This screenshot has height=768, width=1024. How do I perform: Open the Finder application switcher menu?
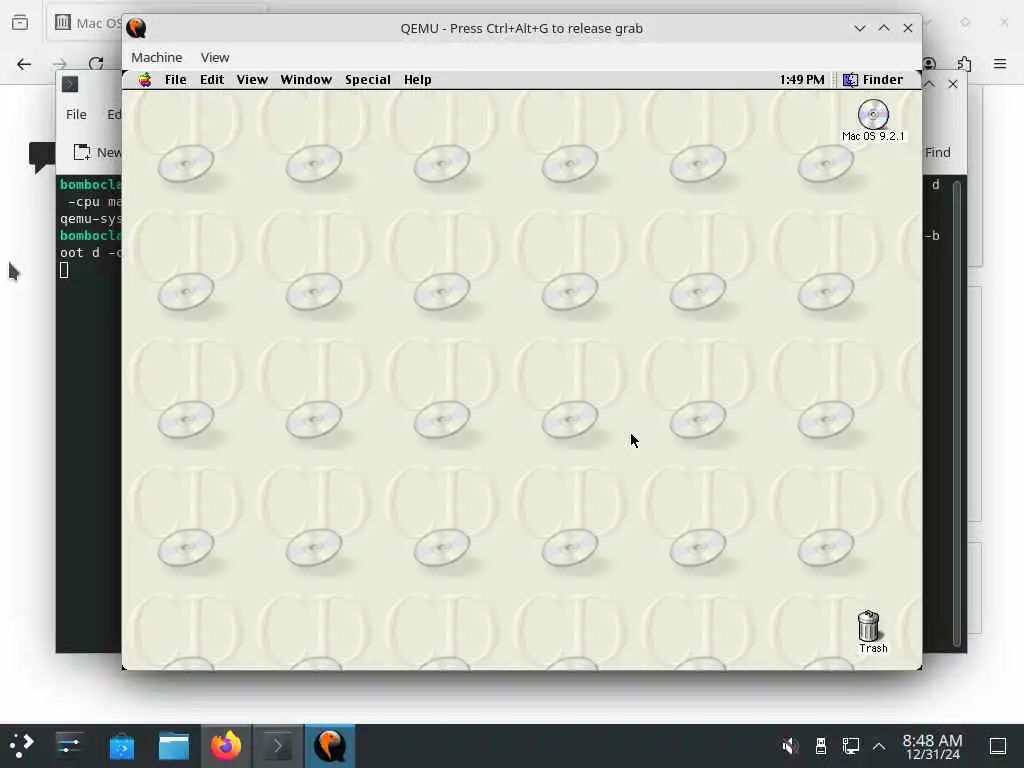pos(873,80)
